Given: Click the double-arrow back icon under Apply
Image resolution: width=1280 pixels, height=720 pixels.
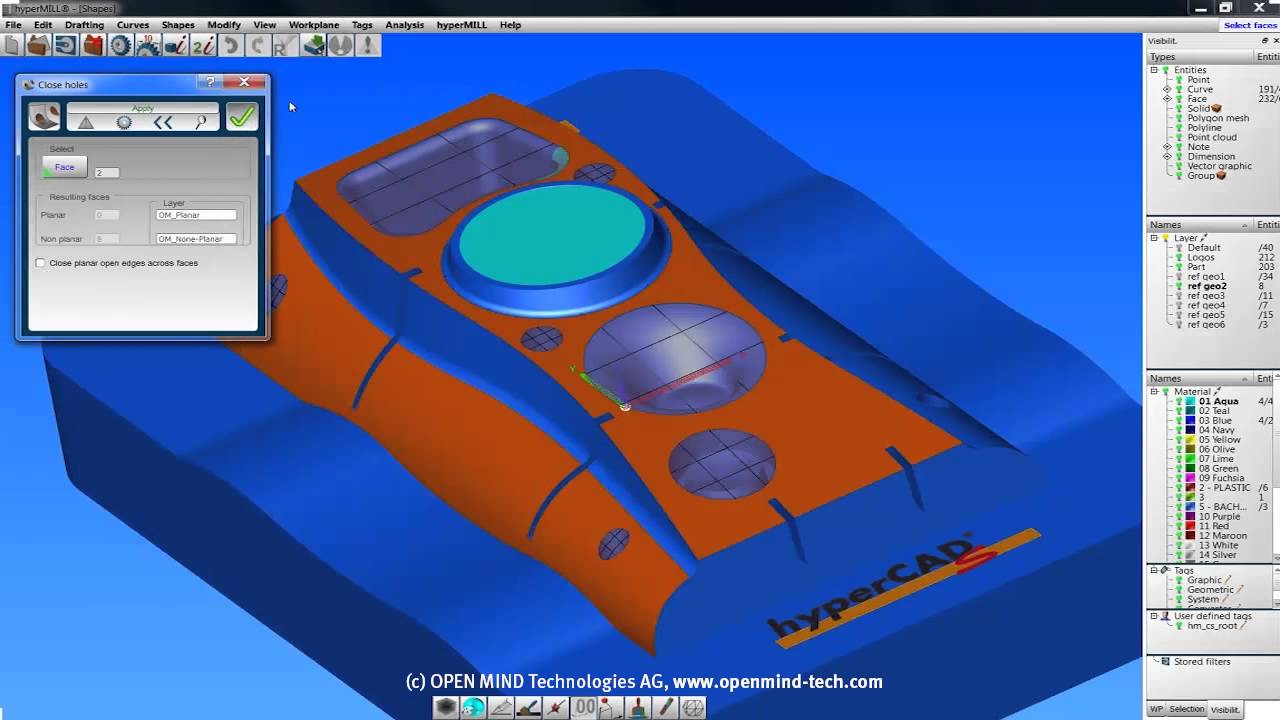Looking at the screenshot, I should coord(163,122).
